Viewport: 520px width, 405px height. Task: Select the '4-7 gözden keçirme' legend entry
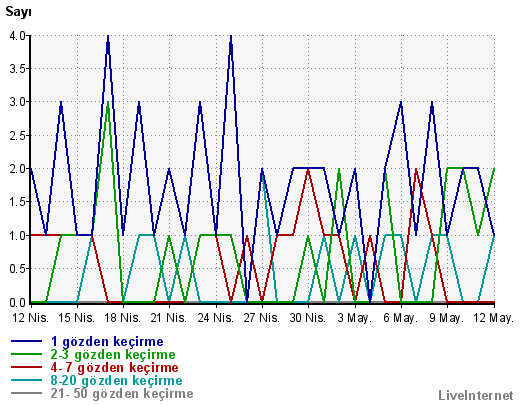point(114,368)
